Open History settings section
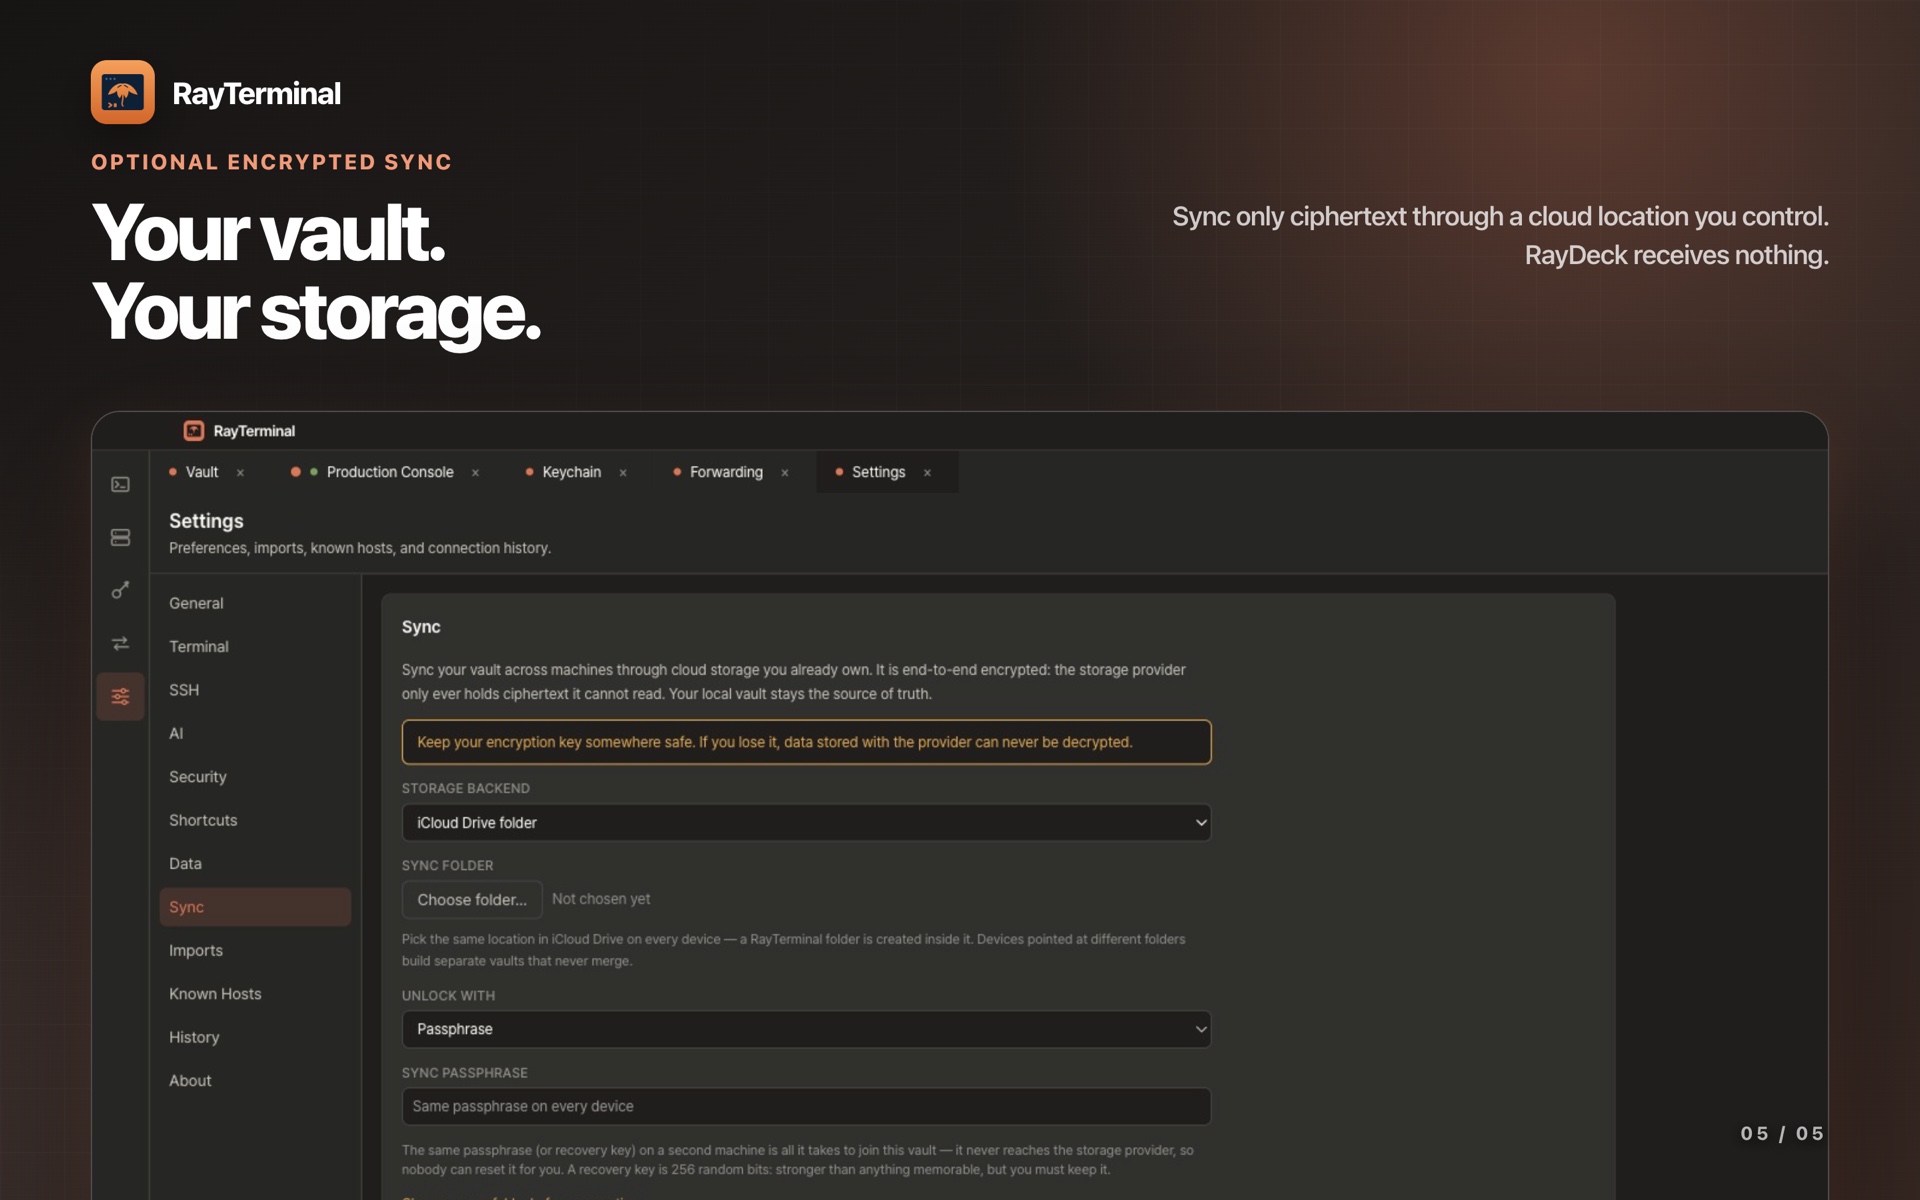This screenshot has width=1920, height=1200. (x=255, y=1037)
